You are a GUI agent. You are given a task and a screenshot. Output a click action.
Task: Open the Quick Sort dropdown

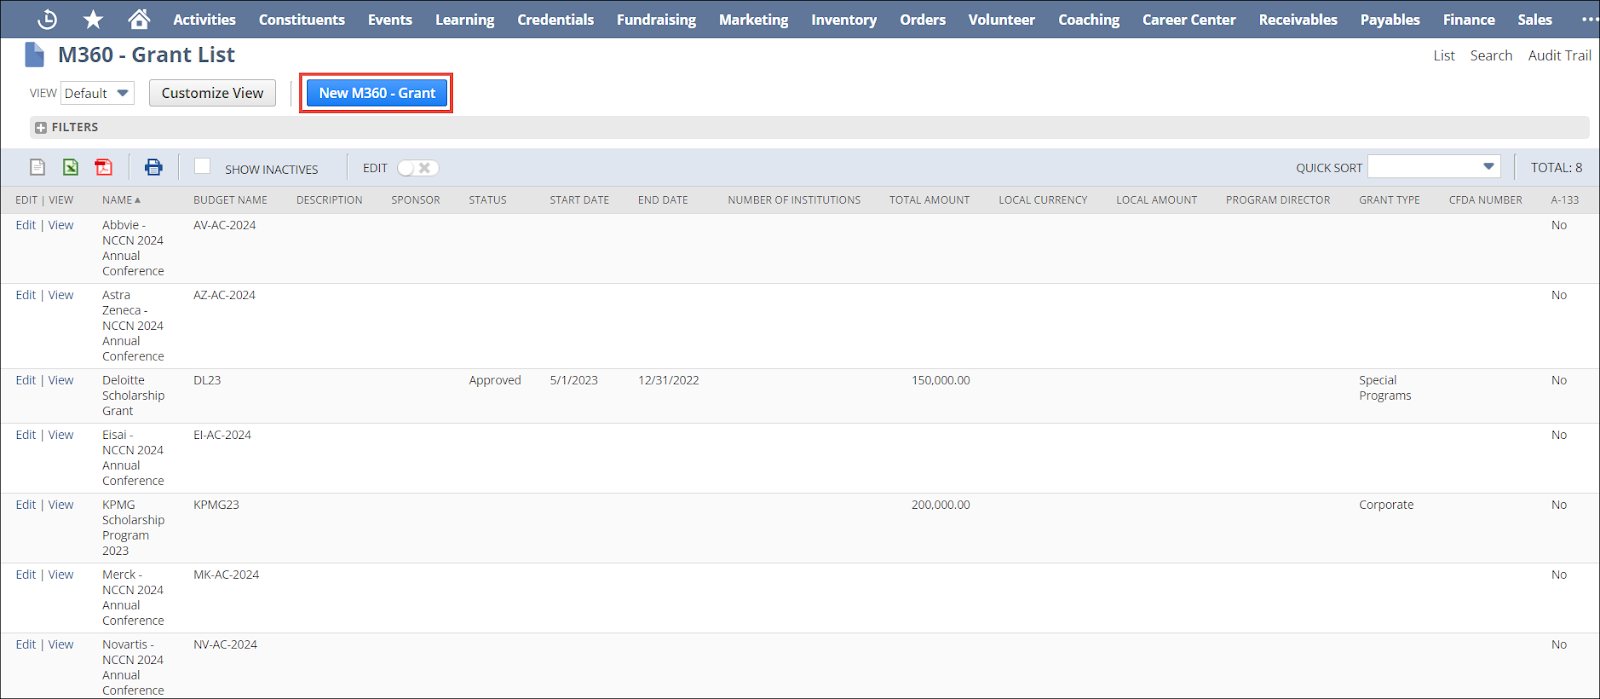pos(1433,167)
